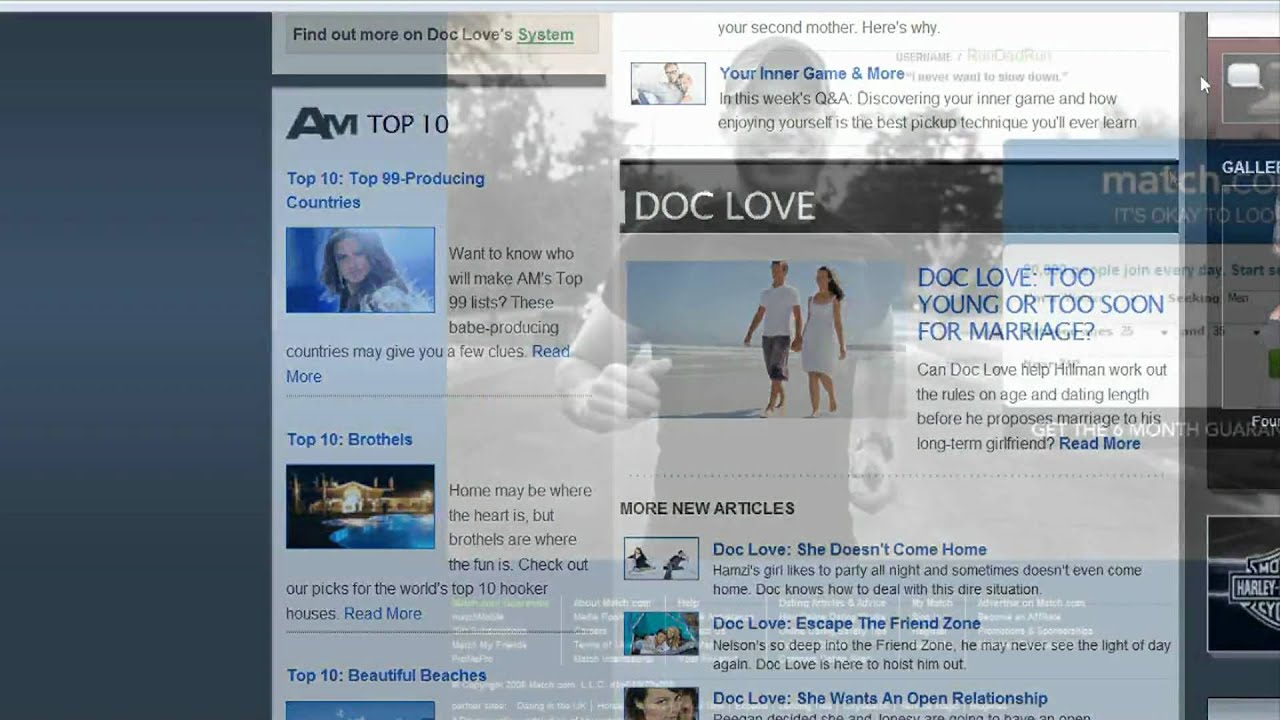This screenshot has height=720, width=1280.
Task: Click the Your Inner Game article thumbnail
Action: 668,84
